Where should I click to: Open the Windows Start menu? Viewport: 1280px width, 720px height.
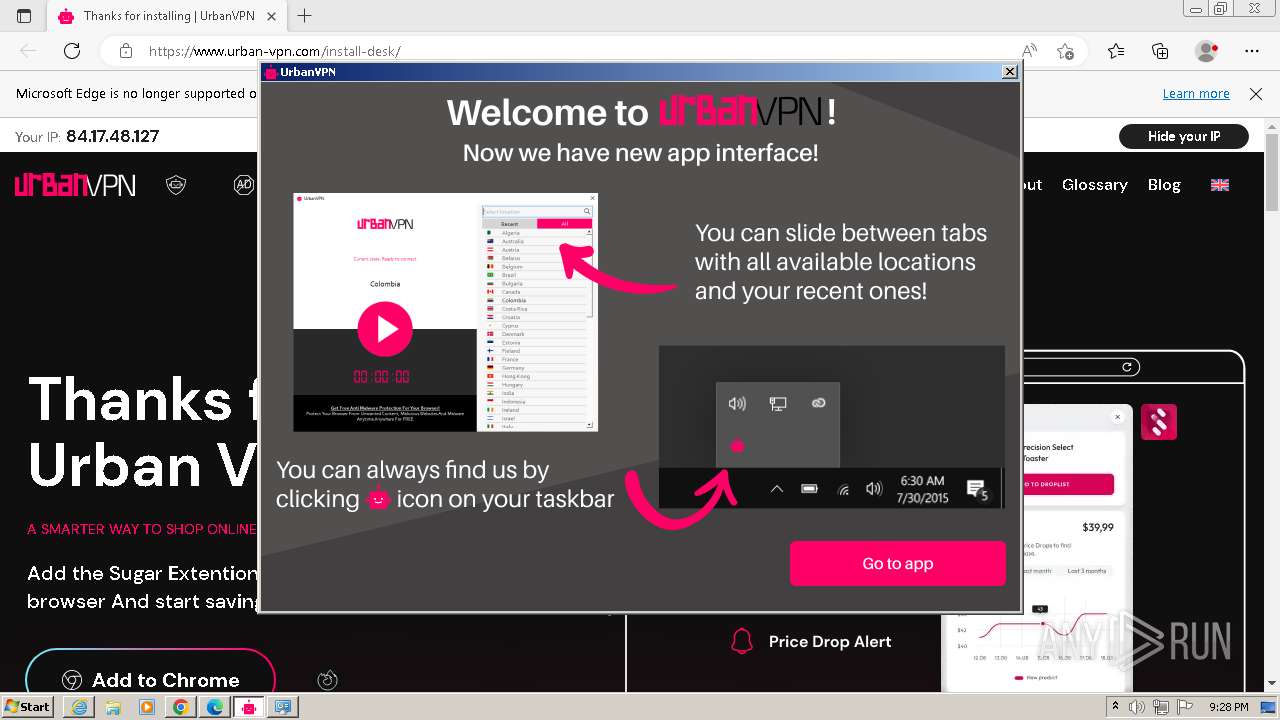[x=28, y=707]
